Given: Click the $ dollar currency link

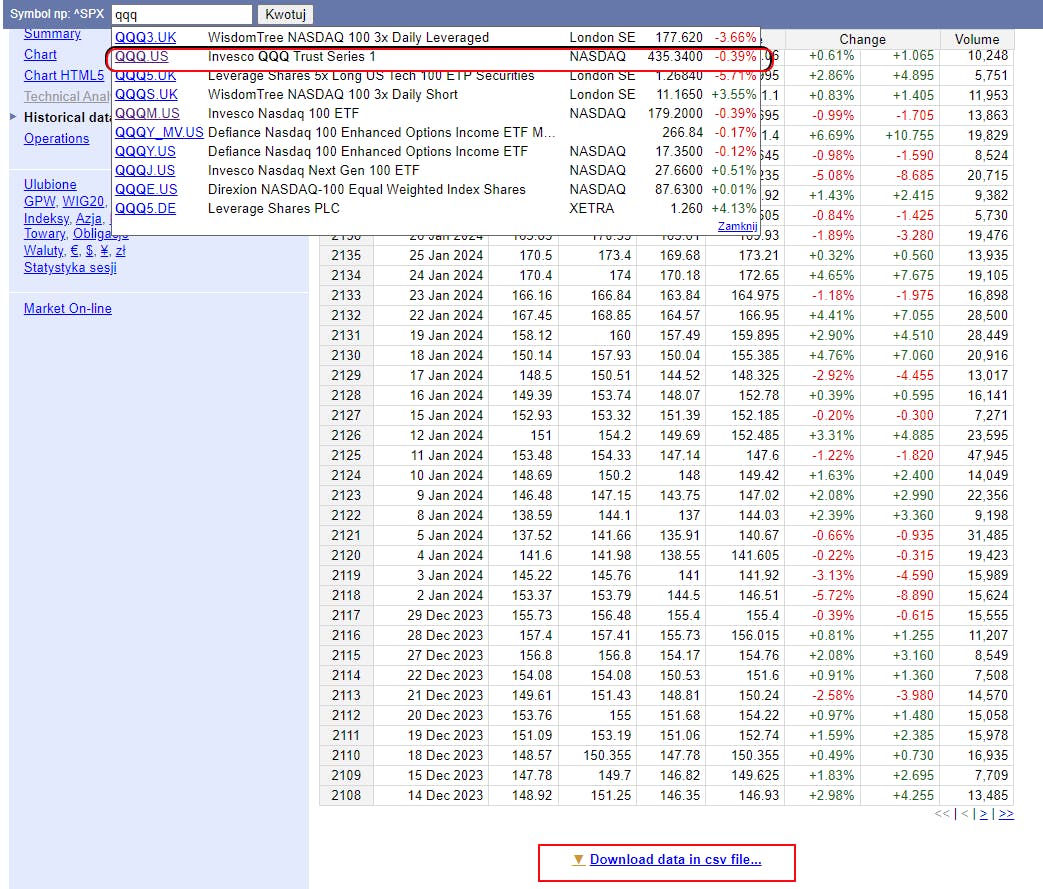Looking at the screenshot, I should click(x=89, y=251).
